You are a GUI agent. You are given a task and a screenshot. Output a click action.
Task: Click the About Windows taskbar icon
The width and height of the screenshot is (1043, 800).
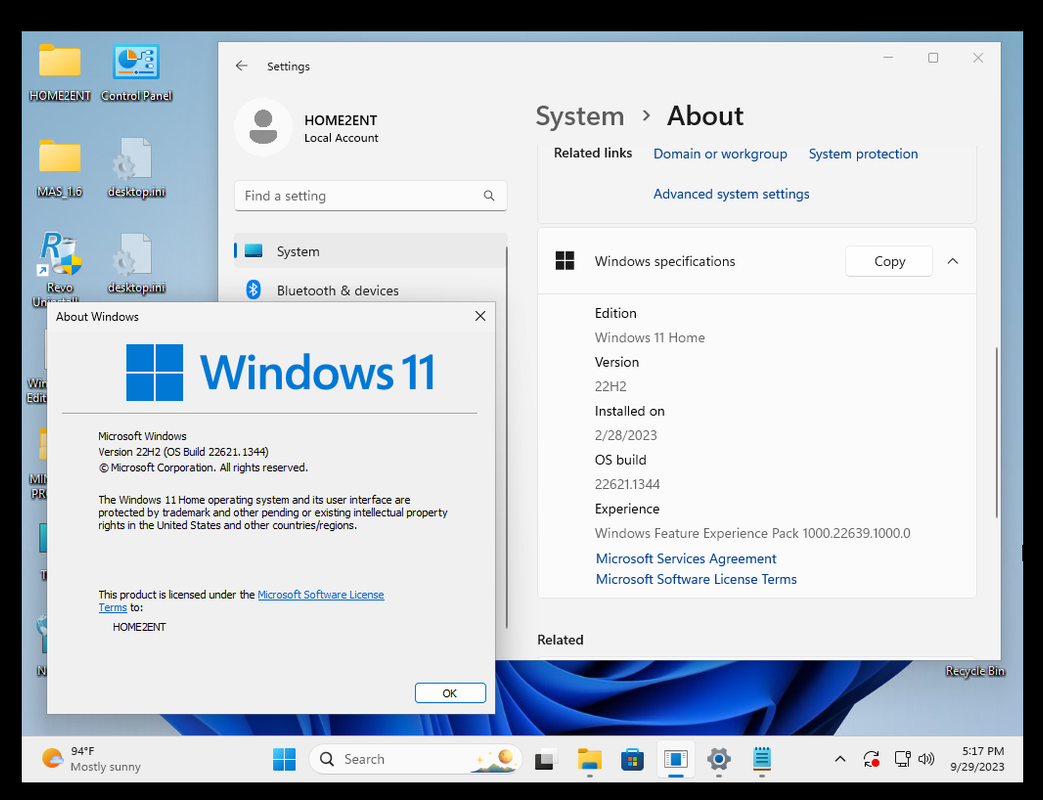coord(675,759)
